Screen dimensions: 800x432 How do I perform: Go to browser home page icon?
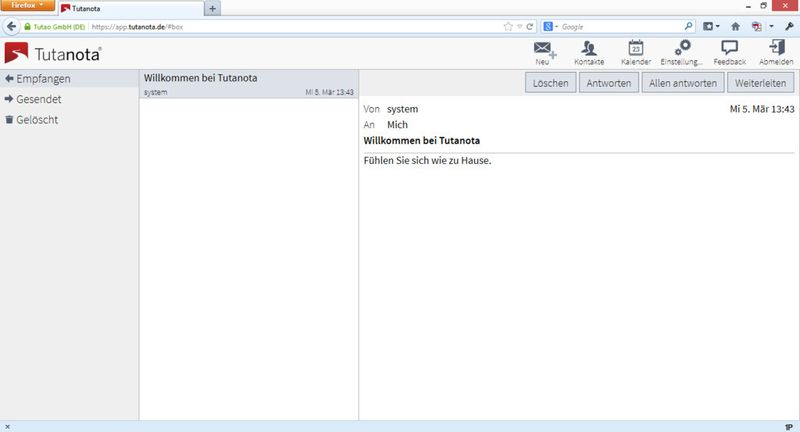735,27
